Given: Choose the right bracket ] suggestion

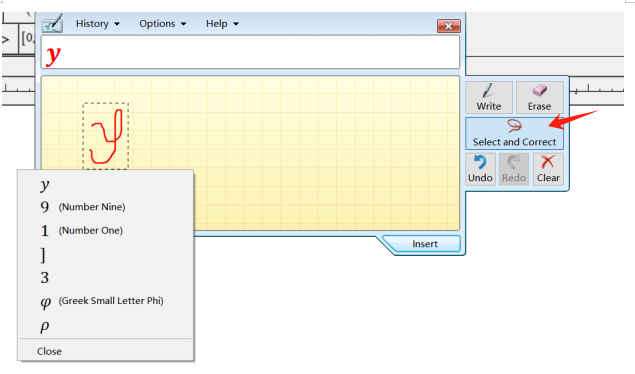Looking at the screenshot, I should click(105, 254).
